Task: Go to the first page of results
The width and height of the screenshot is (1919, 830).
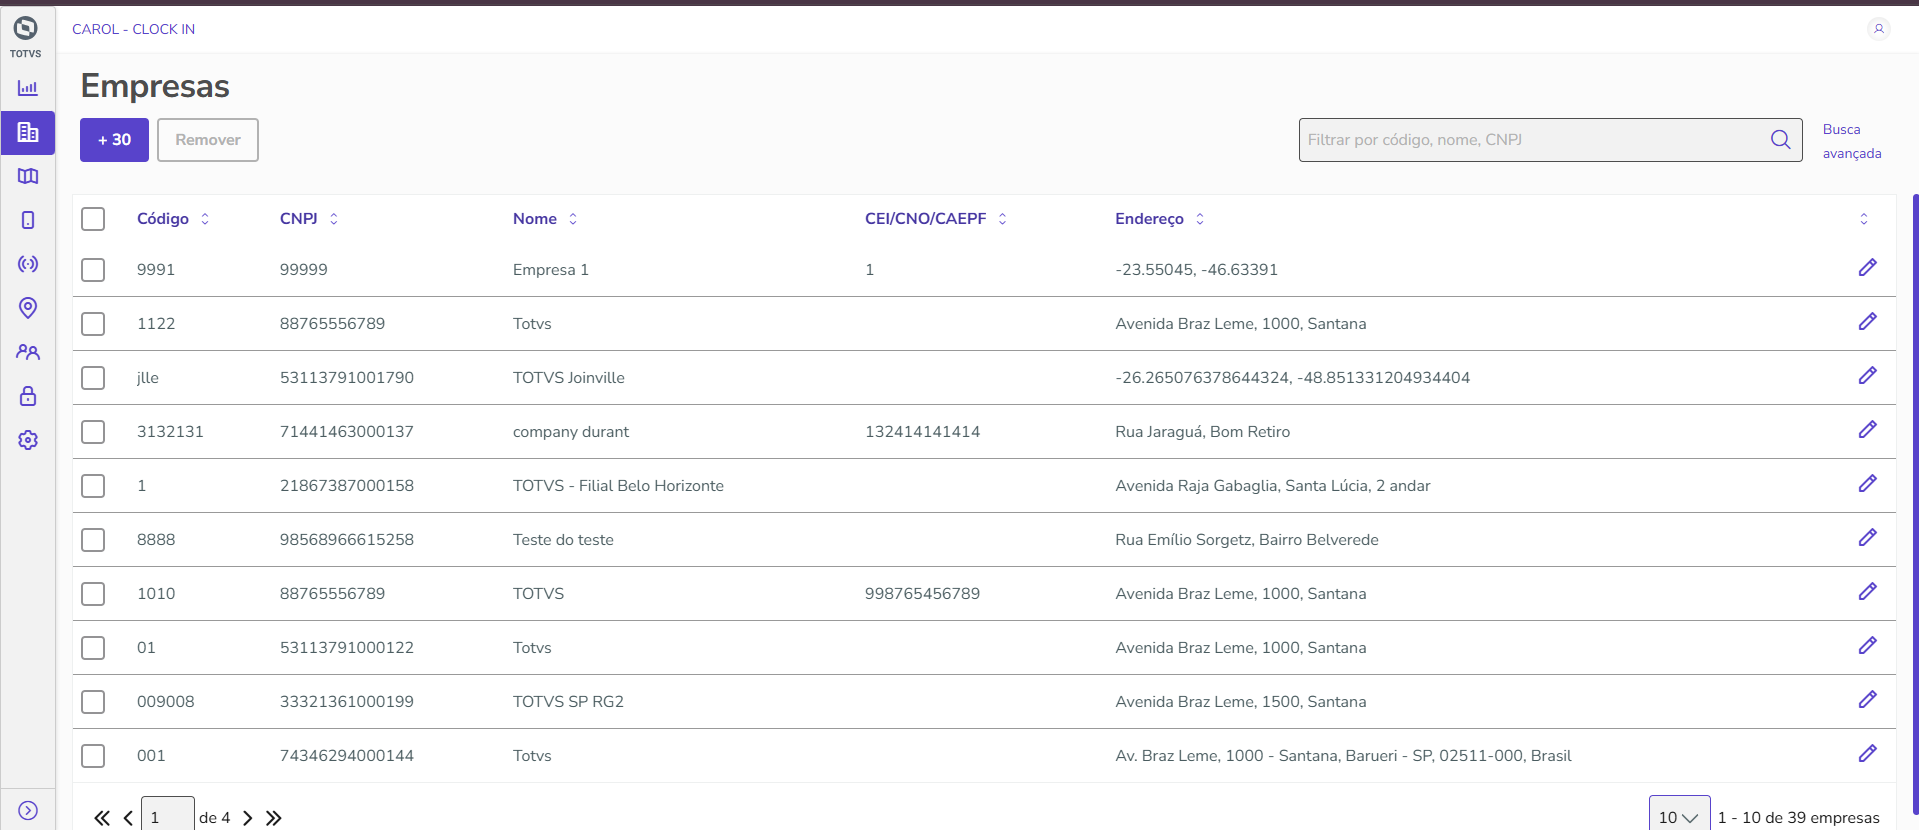Action: pyautogui.click(x=102, y=818)
